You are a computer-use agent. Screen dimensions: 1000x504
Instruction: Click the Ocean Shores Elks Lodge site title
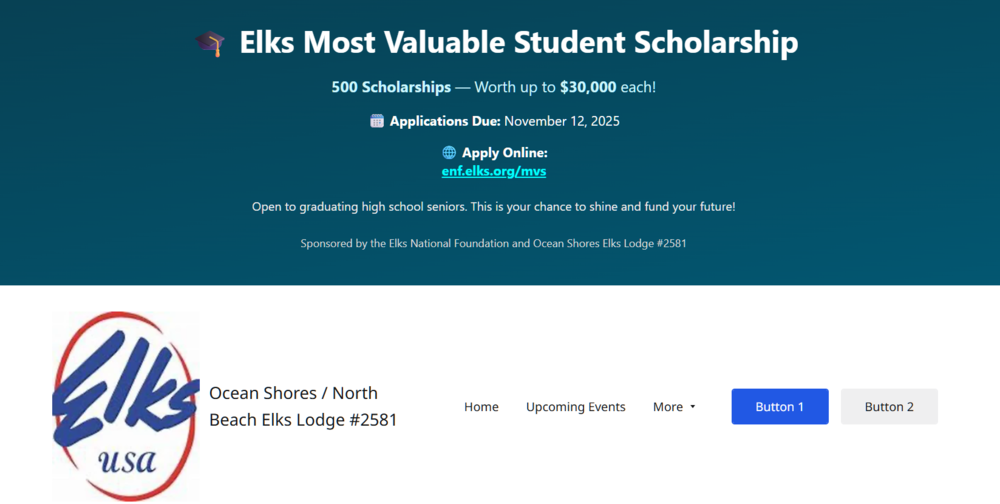click(303, 406)
